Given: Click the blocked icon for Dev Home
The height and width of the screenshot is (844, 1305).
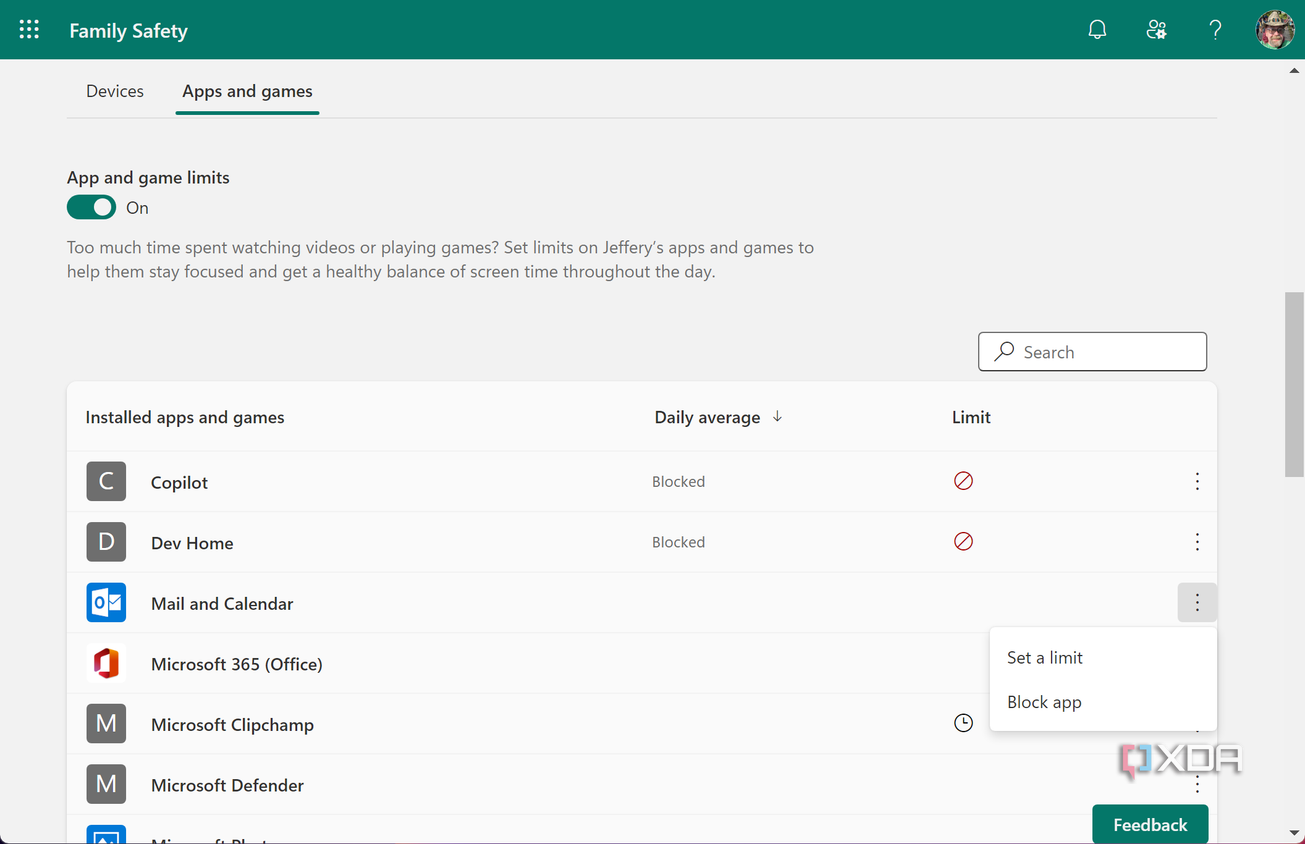Looking at the screenshot, I should point(963,542).
